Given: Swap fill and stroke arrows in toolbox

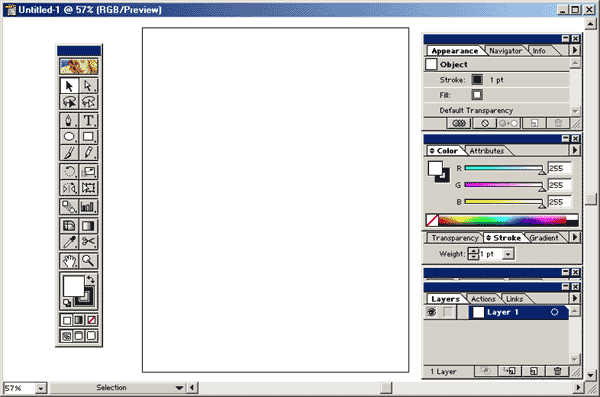Looking at the screenshot, I should coord(91,279).
